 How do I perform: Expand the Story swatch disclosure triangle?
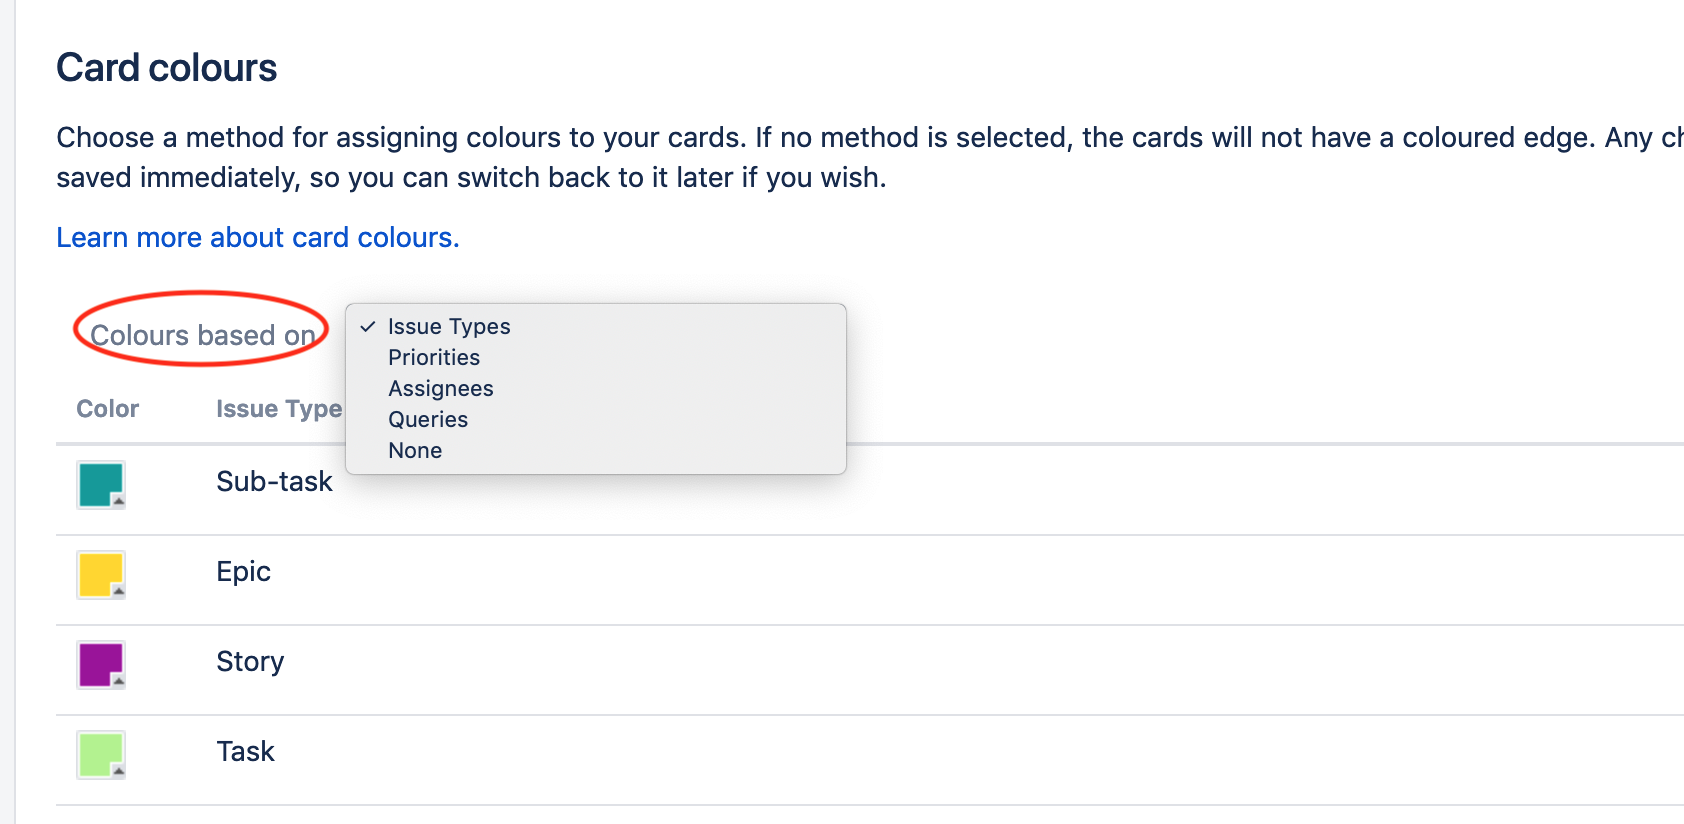click(117, 683)
